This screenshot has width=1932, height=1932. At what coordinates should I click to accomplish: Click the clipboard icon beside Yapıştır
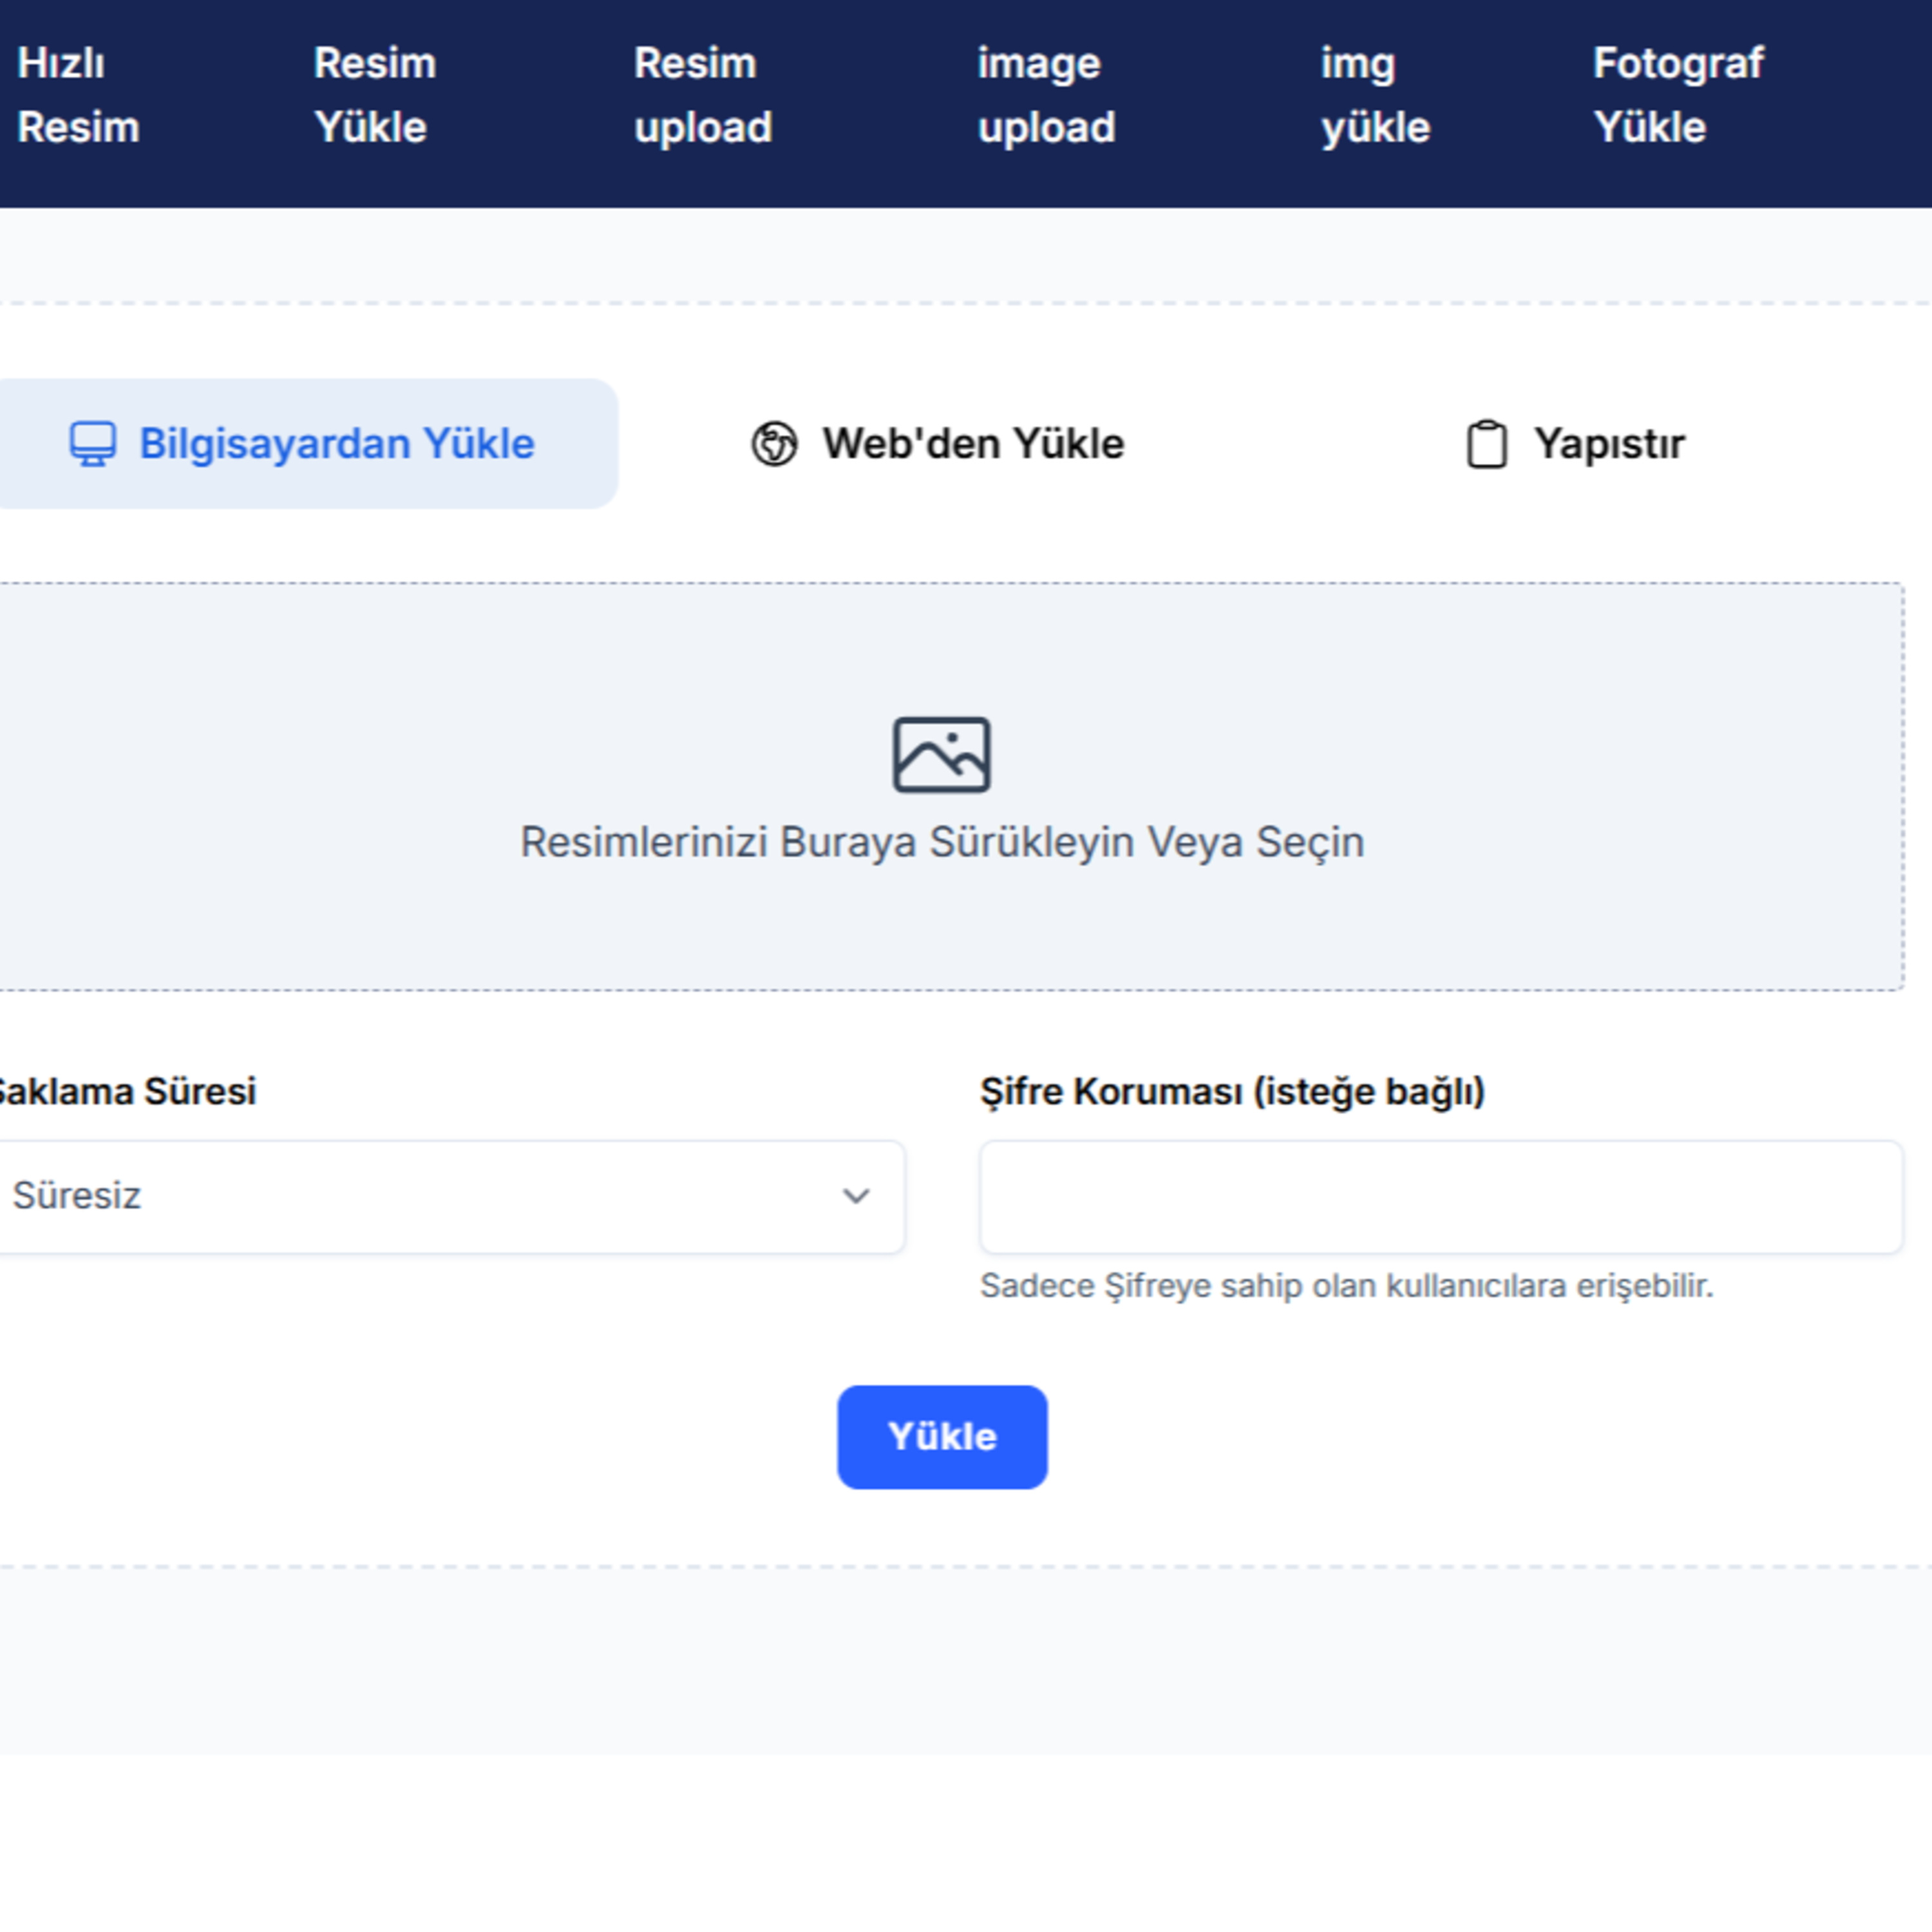pyautogui.click(x=1487, y=444)
